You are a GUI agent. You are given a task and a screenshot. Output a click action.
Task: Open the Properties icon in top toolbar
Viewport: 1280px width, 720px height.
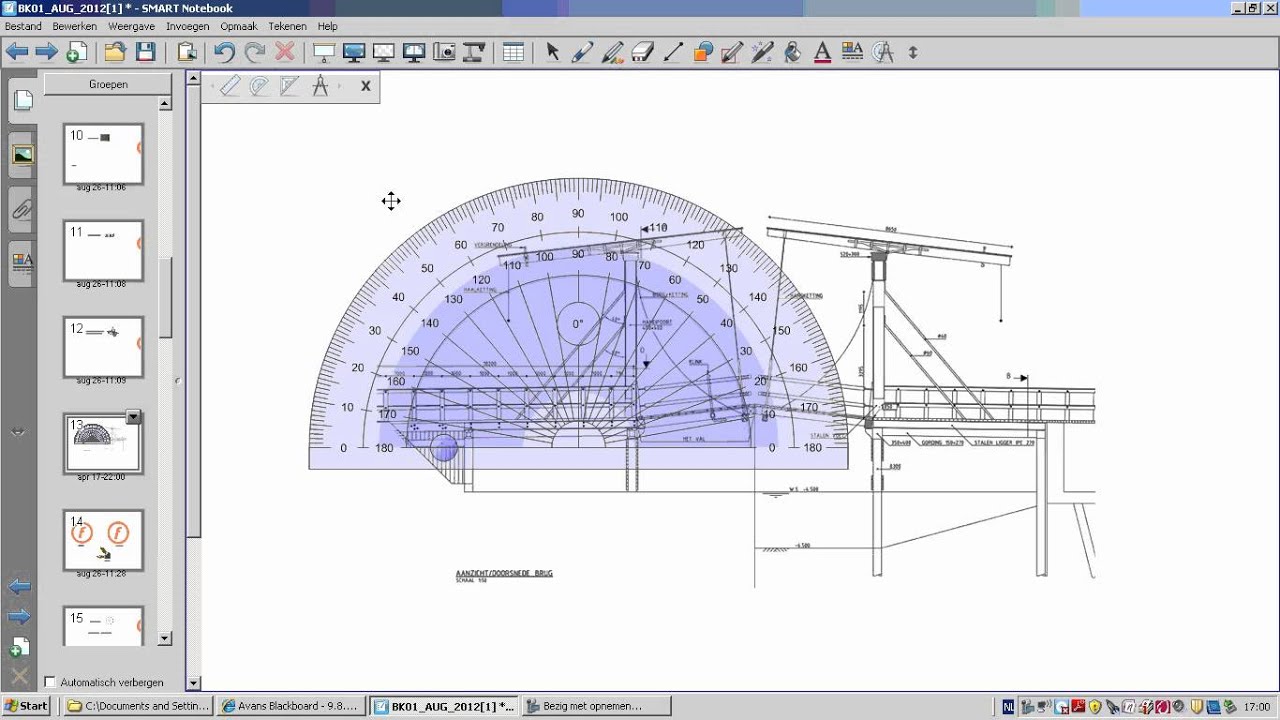tap(852, 52)
